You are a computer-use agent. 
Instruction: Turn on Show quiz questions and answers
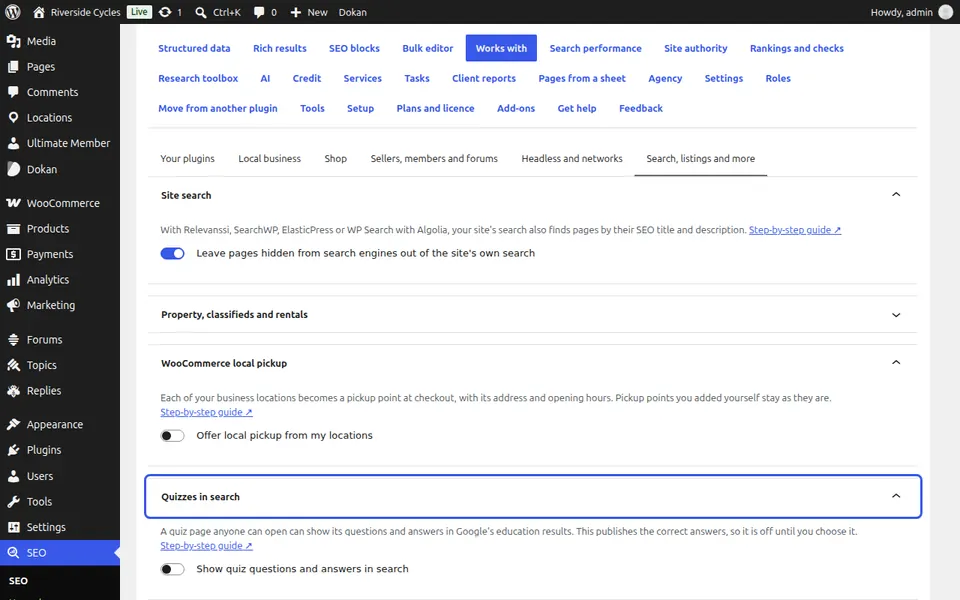[x=172, y=569]
